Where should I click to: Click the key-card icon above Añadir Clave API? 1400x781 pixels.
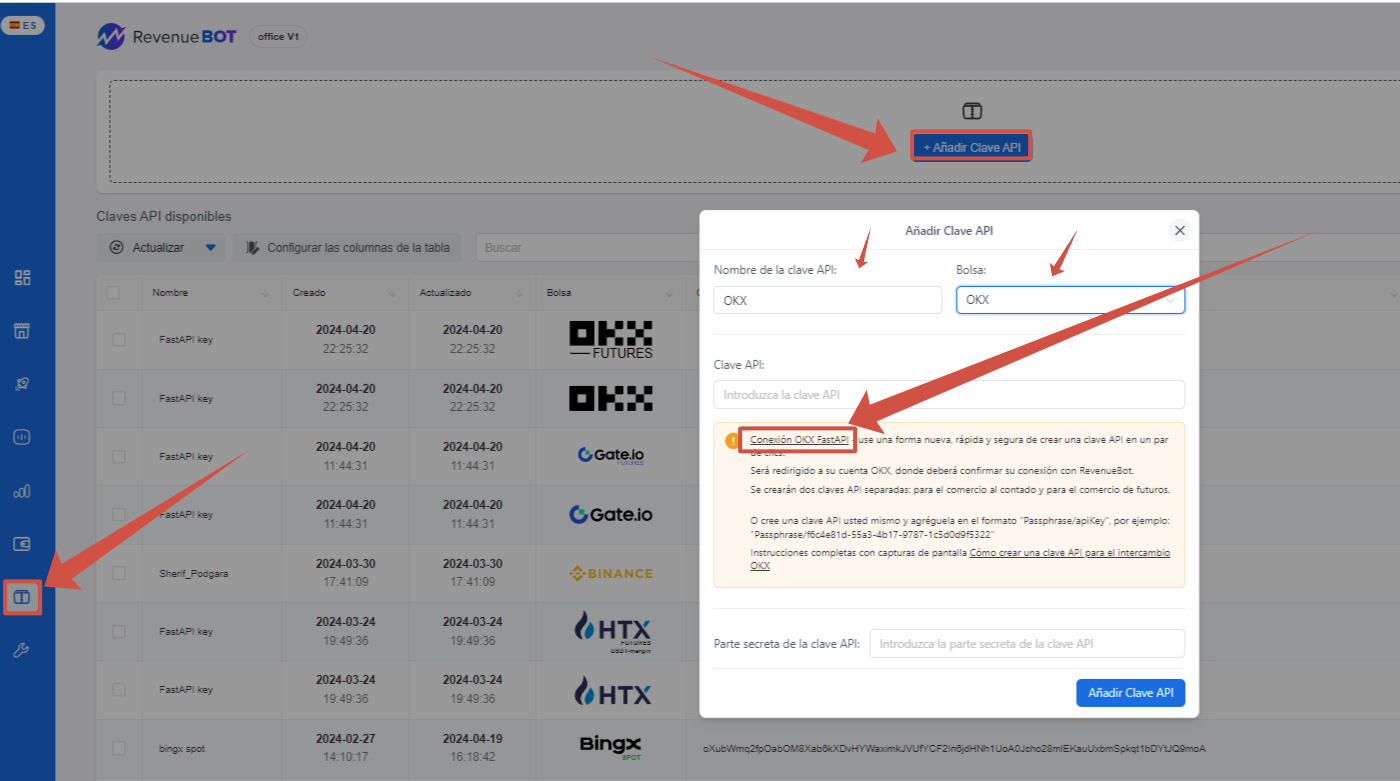coord(972,110)
